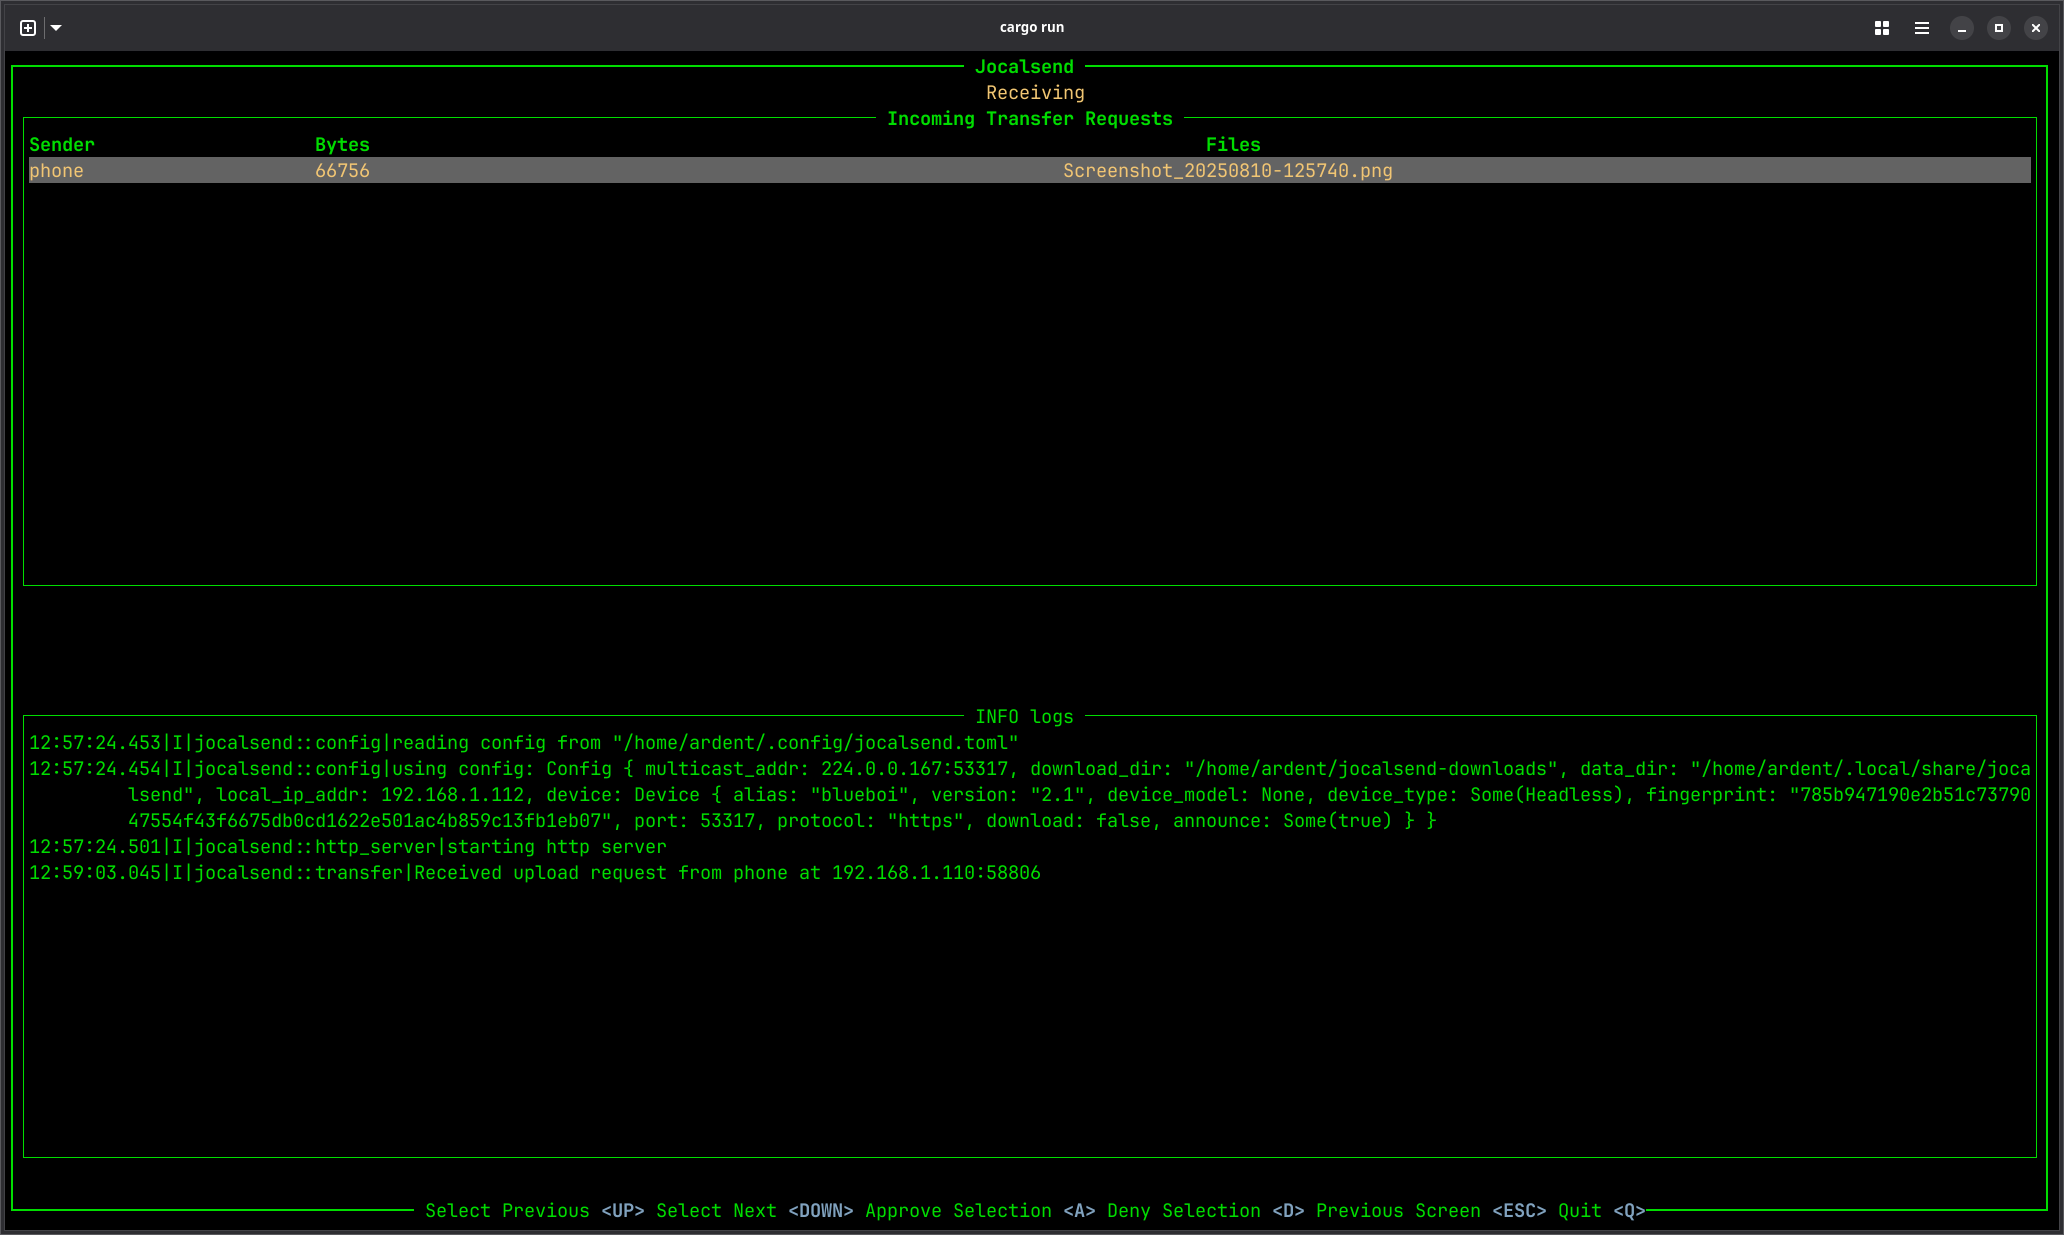Click Approve Selection <A> hint
Screen dimensions: 2064x1235
tap(980, 1211)
